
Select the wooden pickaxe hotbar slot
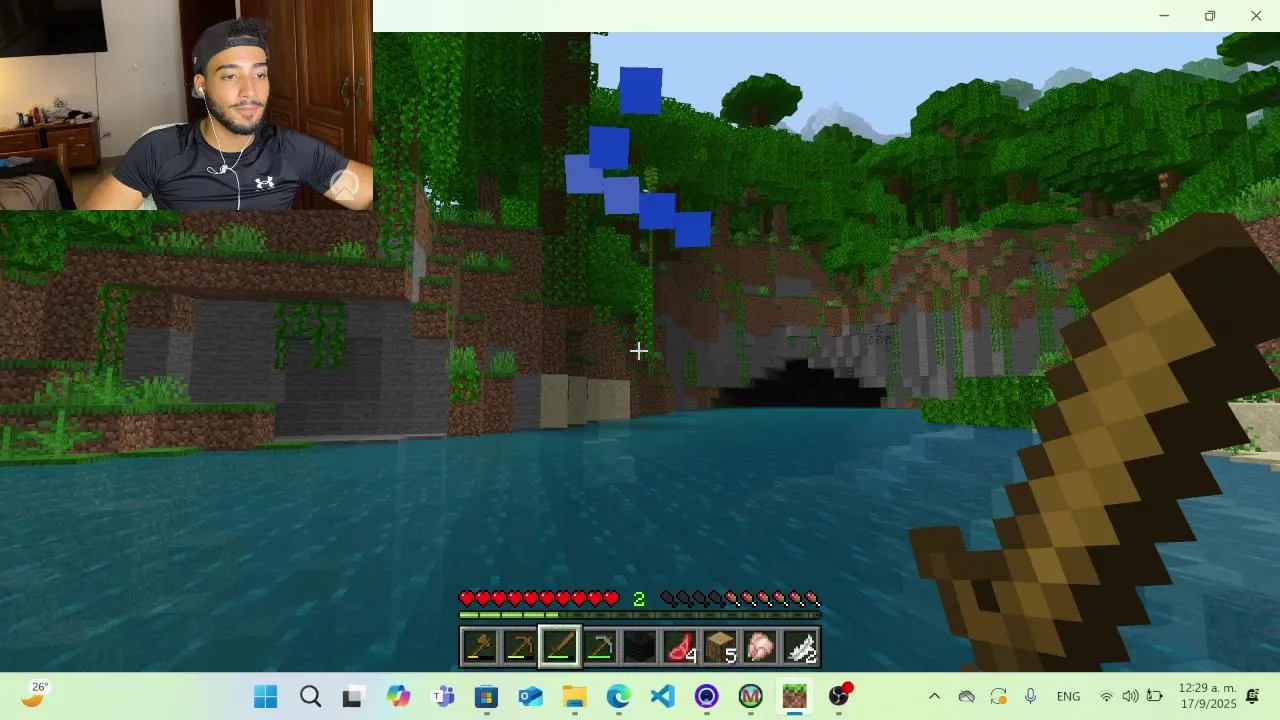[x=520, y=648]
